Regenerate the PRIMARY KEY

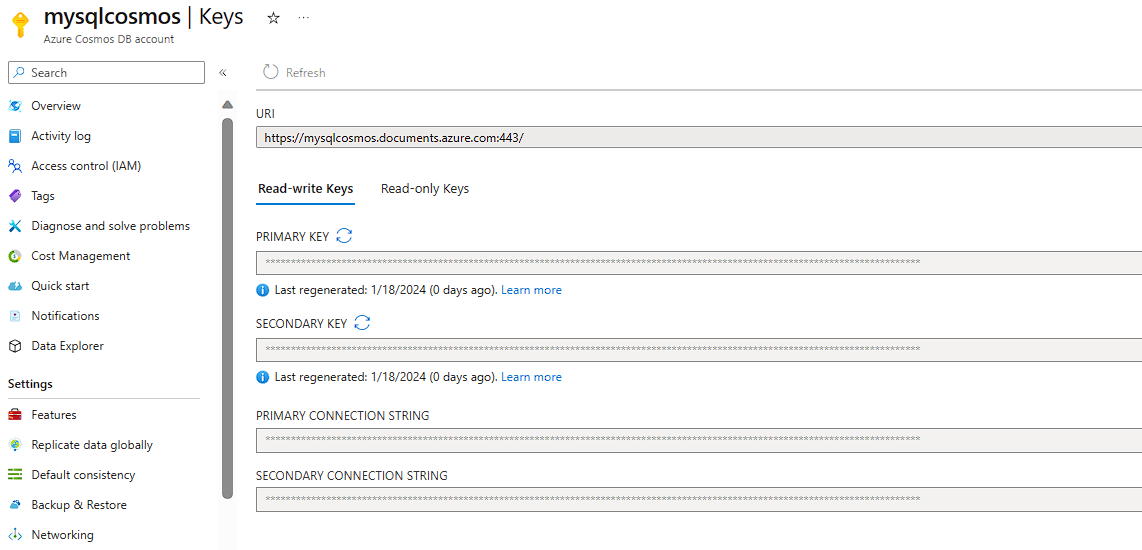[344, 236]
